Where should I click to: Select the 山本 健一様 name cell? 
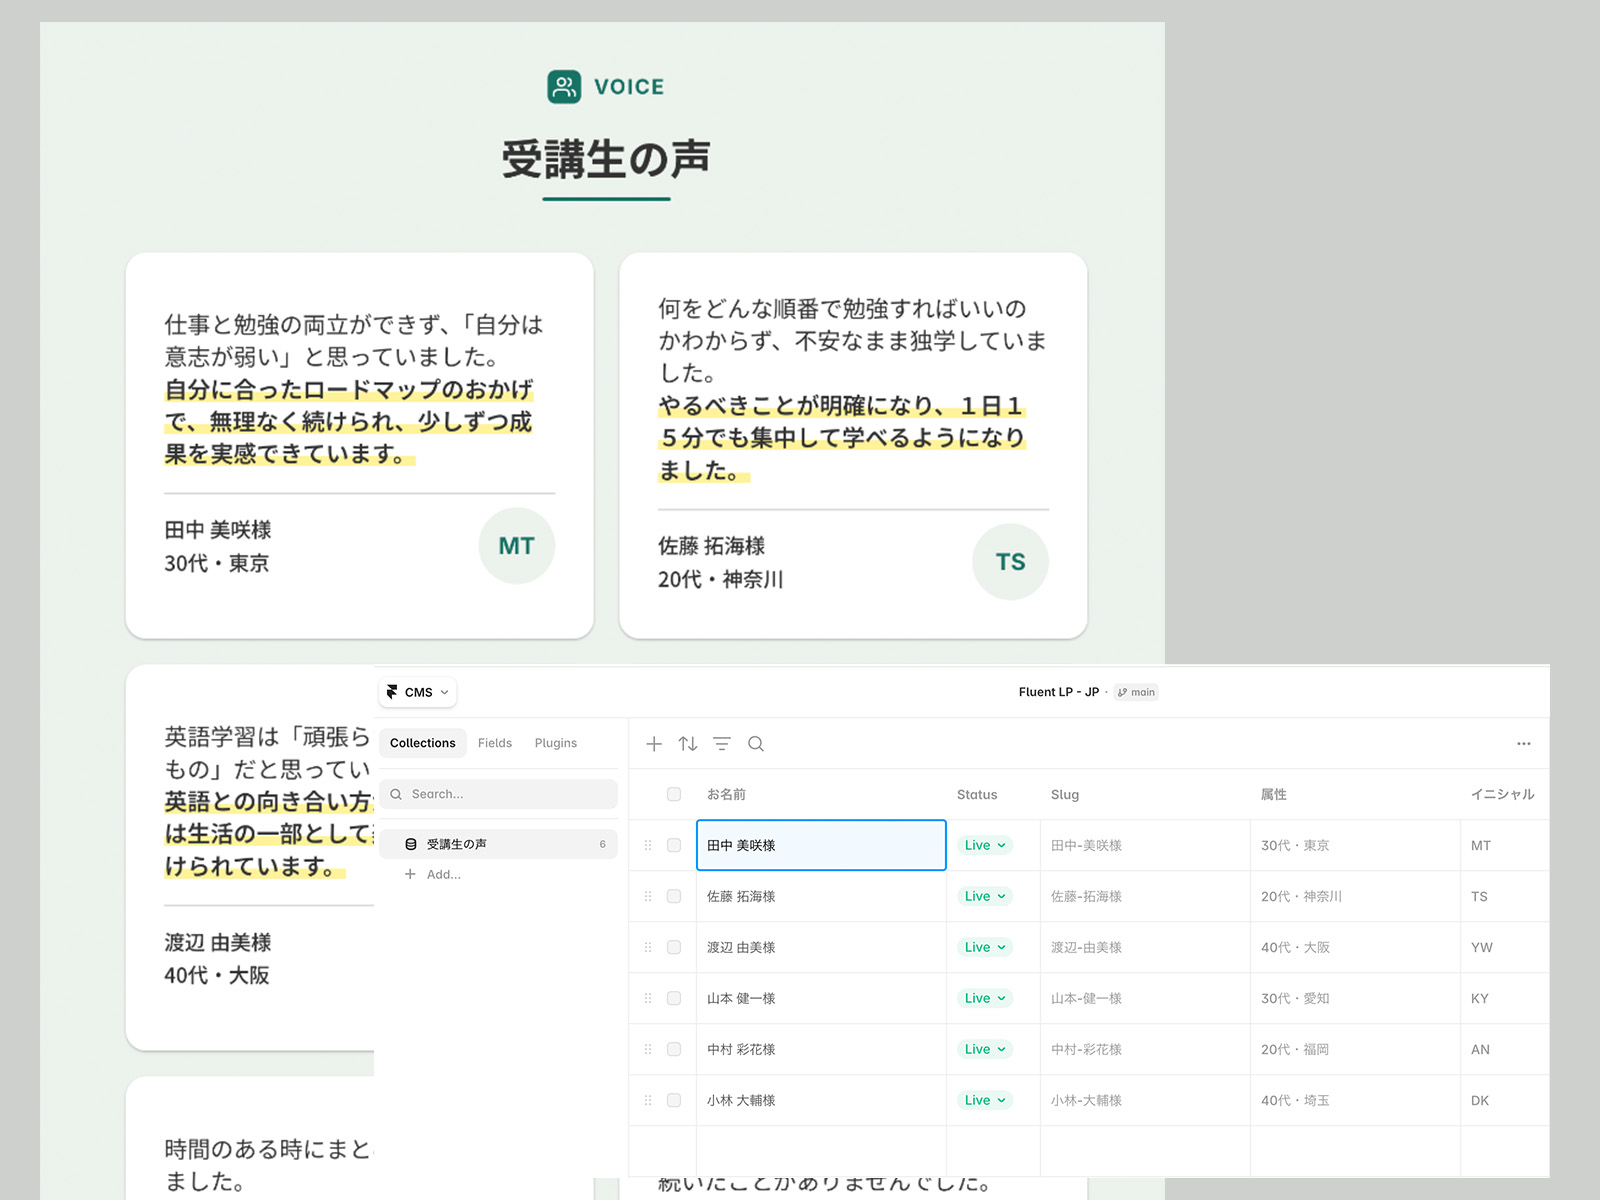821,998
